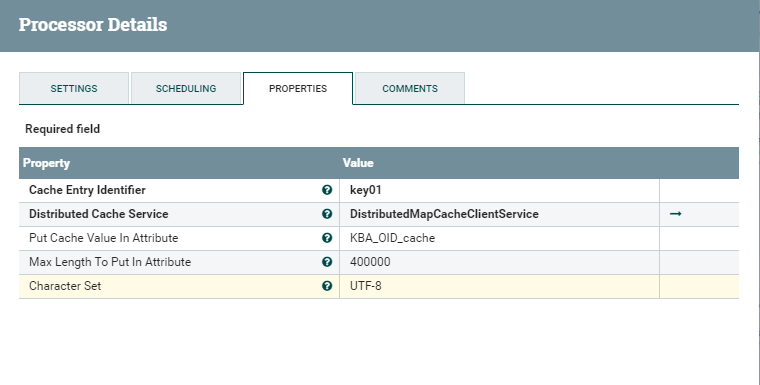
Task: Open help for Distributed Cache Service
Action: tap(327, 214)
